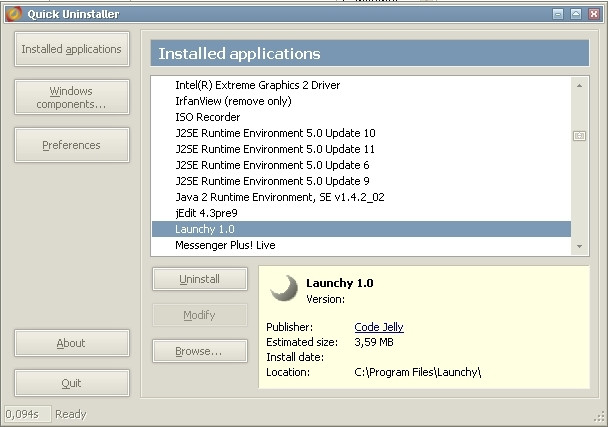The image size is (608, 427).
Task: Select J2SE Runtime Environment 5.0 Update 9
Action: (361, 181)
